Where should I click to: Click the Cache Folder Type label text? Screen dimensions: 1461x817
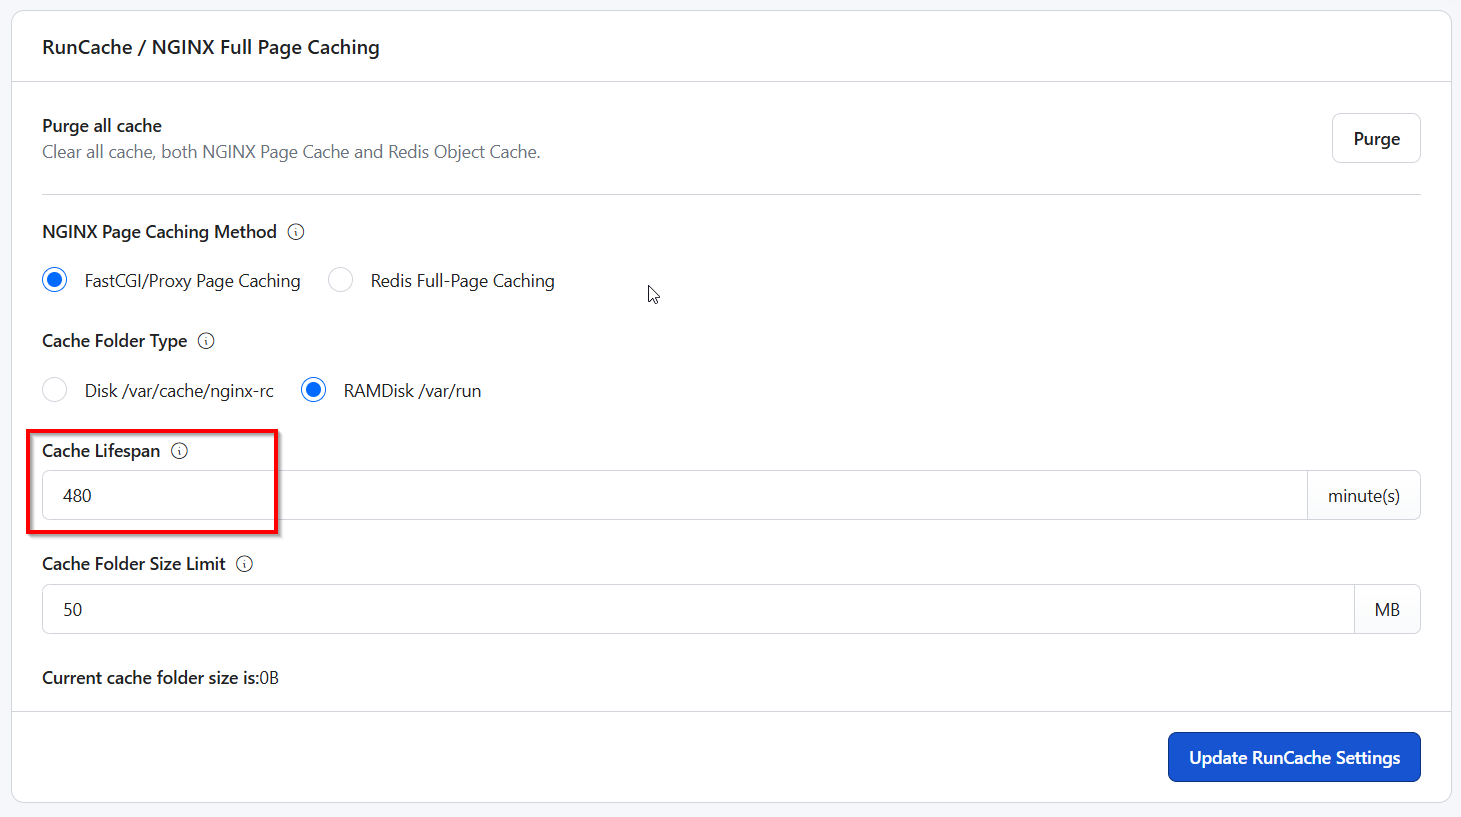(x=114, y=341)
